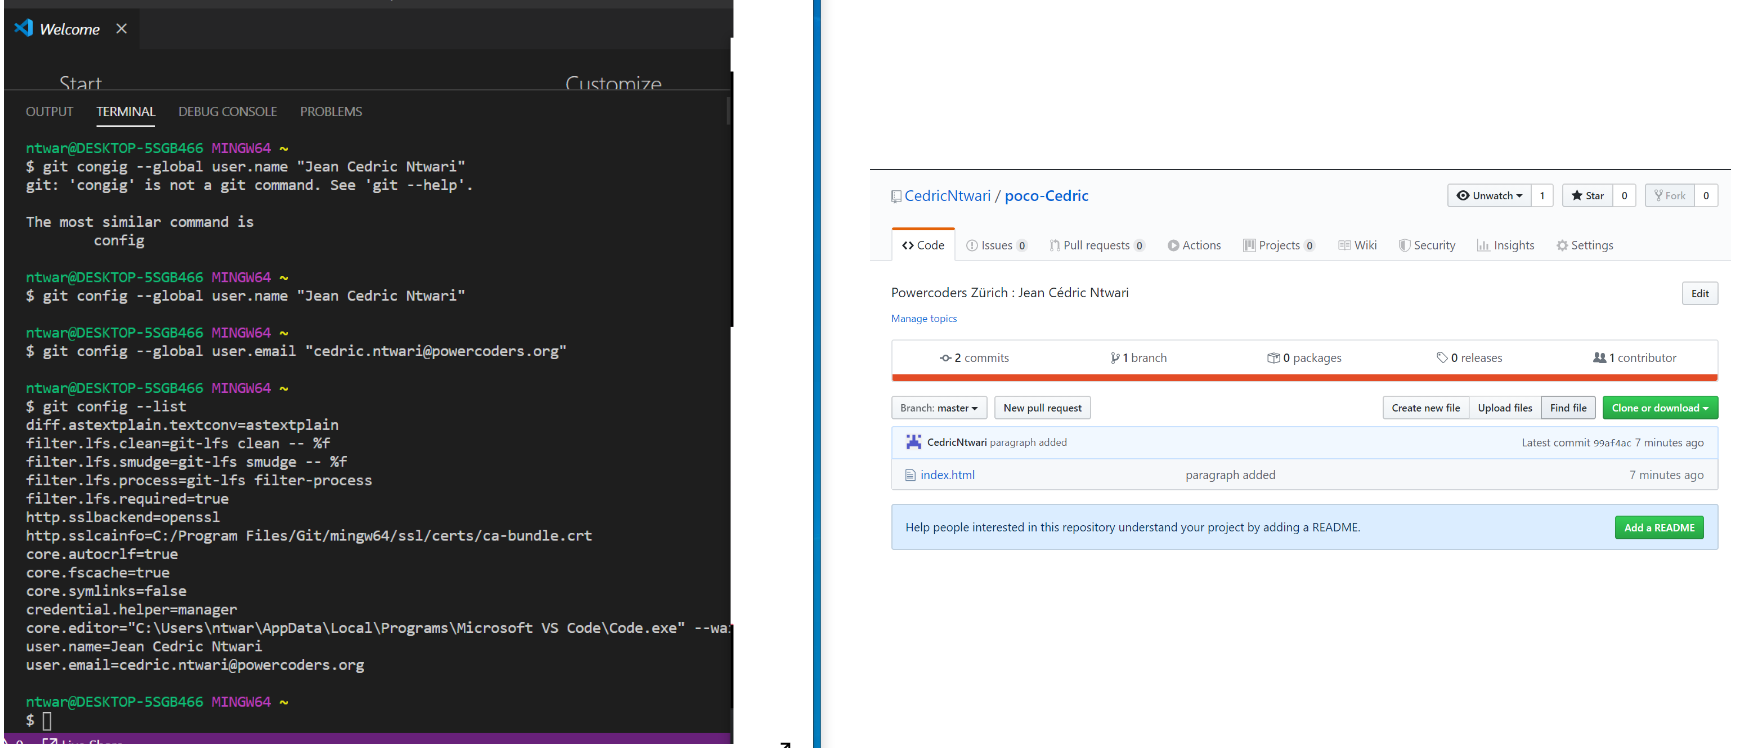View the 2 commits link

click(974, 358)
